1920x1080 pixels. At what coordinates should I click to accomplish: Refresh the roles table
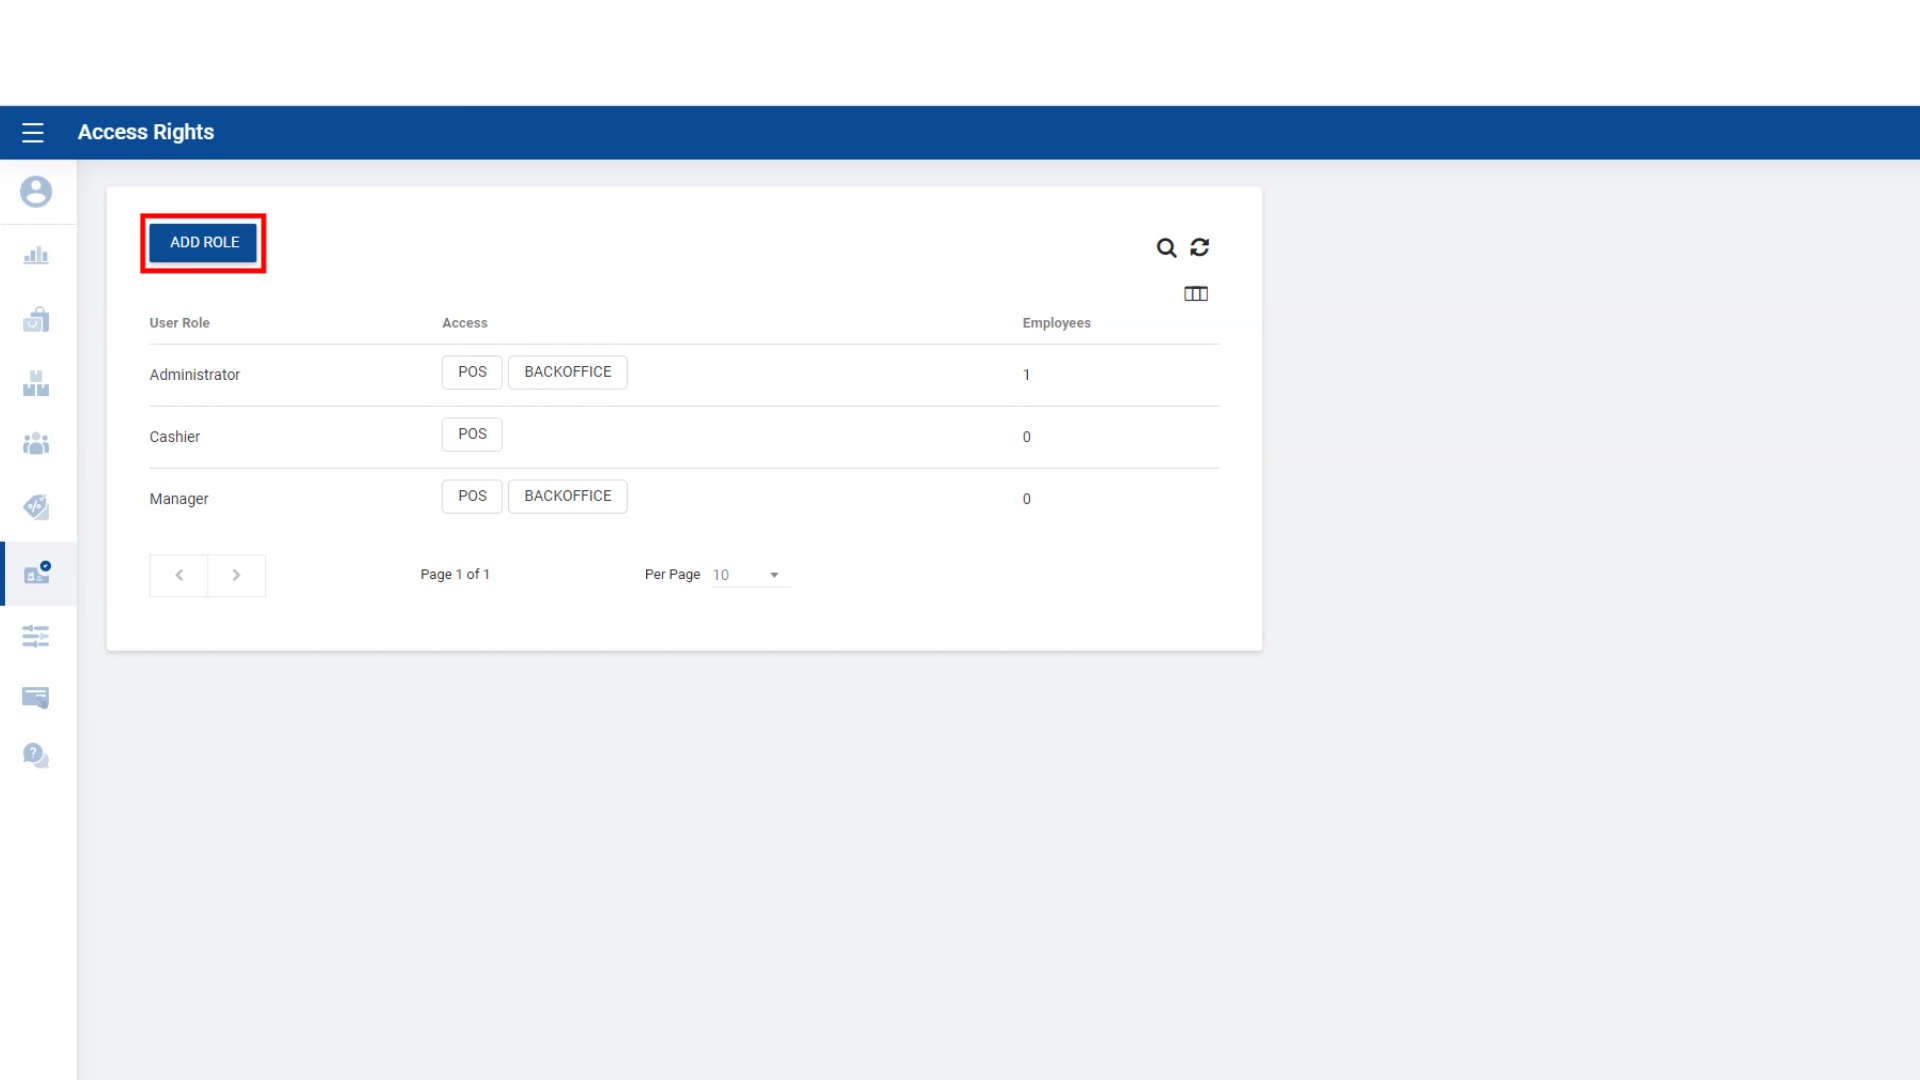pyautogui.click(x=1200, y=247)
